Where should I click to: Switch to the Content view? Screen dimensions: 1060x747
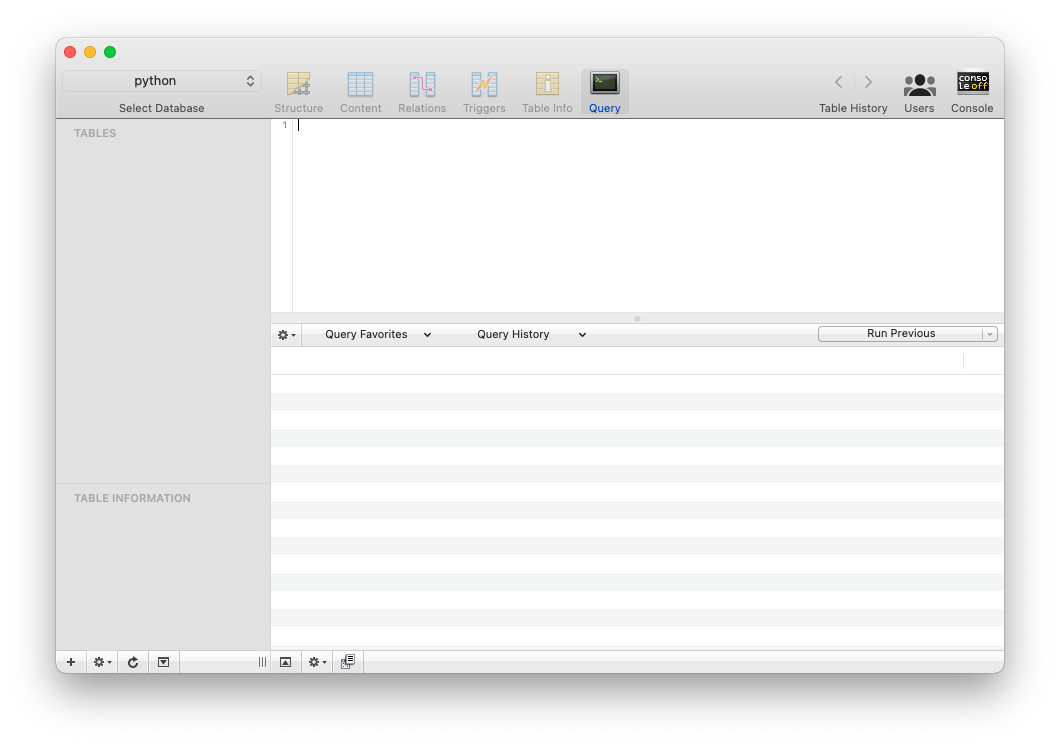tap(360, 92)
